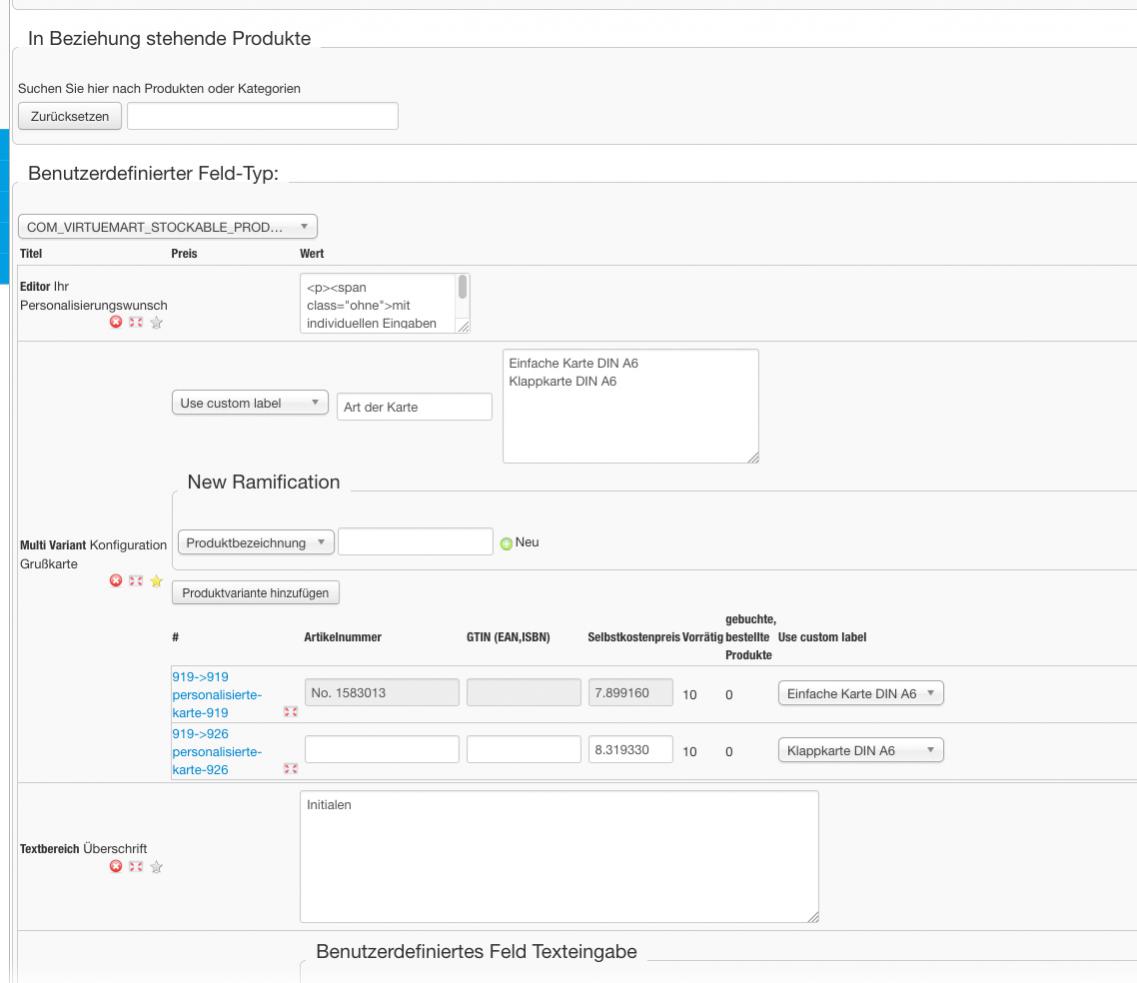Expand the Klappkarte DIN A6 variant dropdown
Screen dimensions: 1137x983
click(859, 751)
